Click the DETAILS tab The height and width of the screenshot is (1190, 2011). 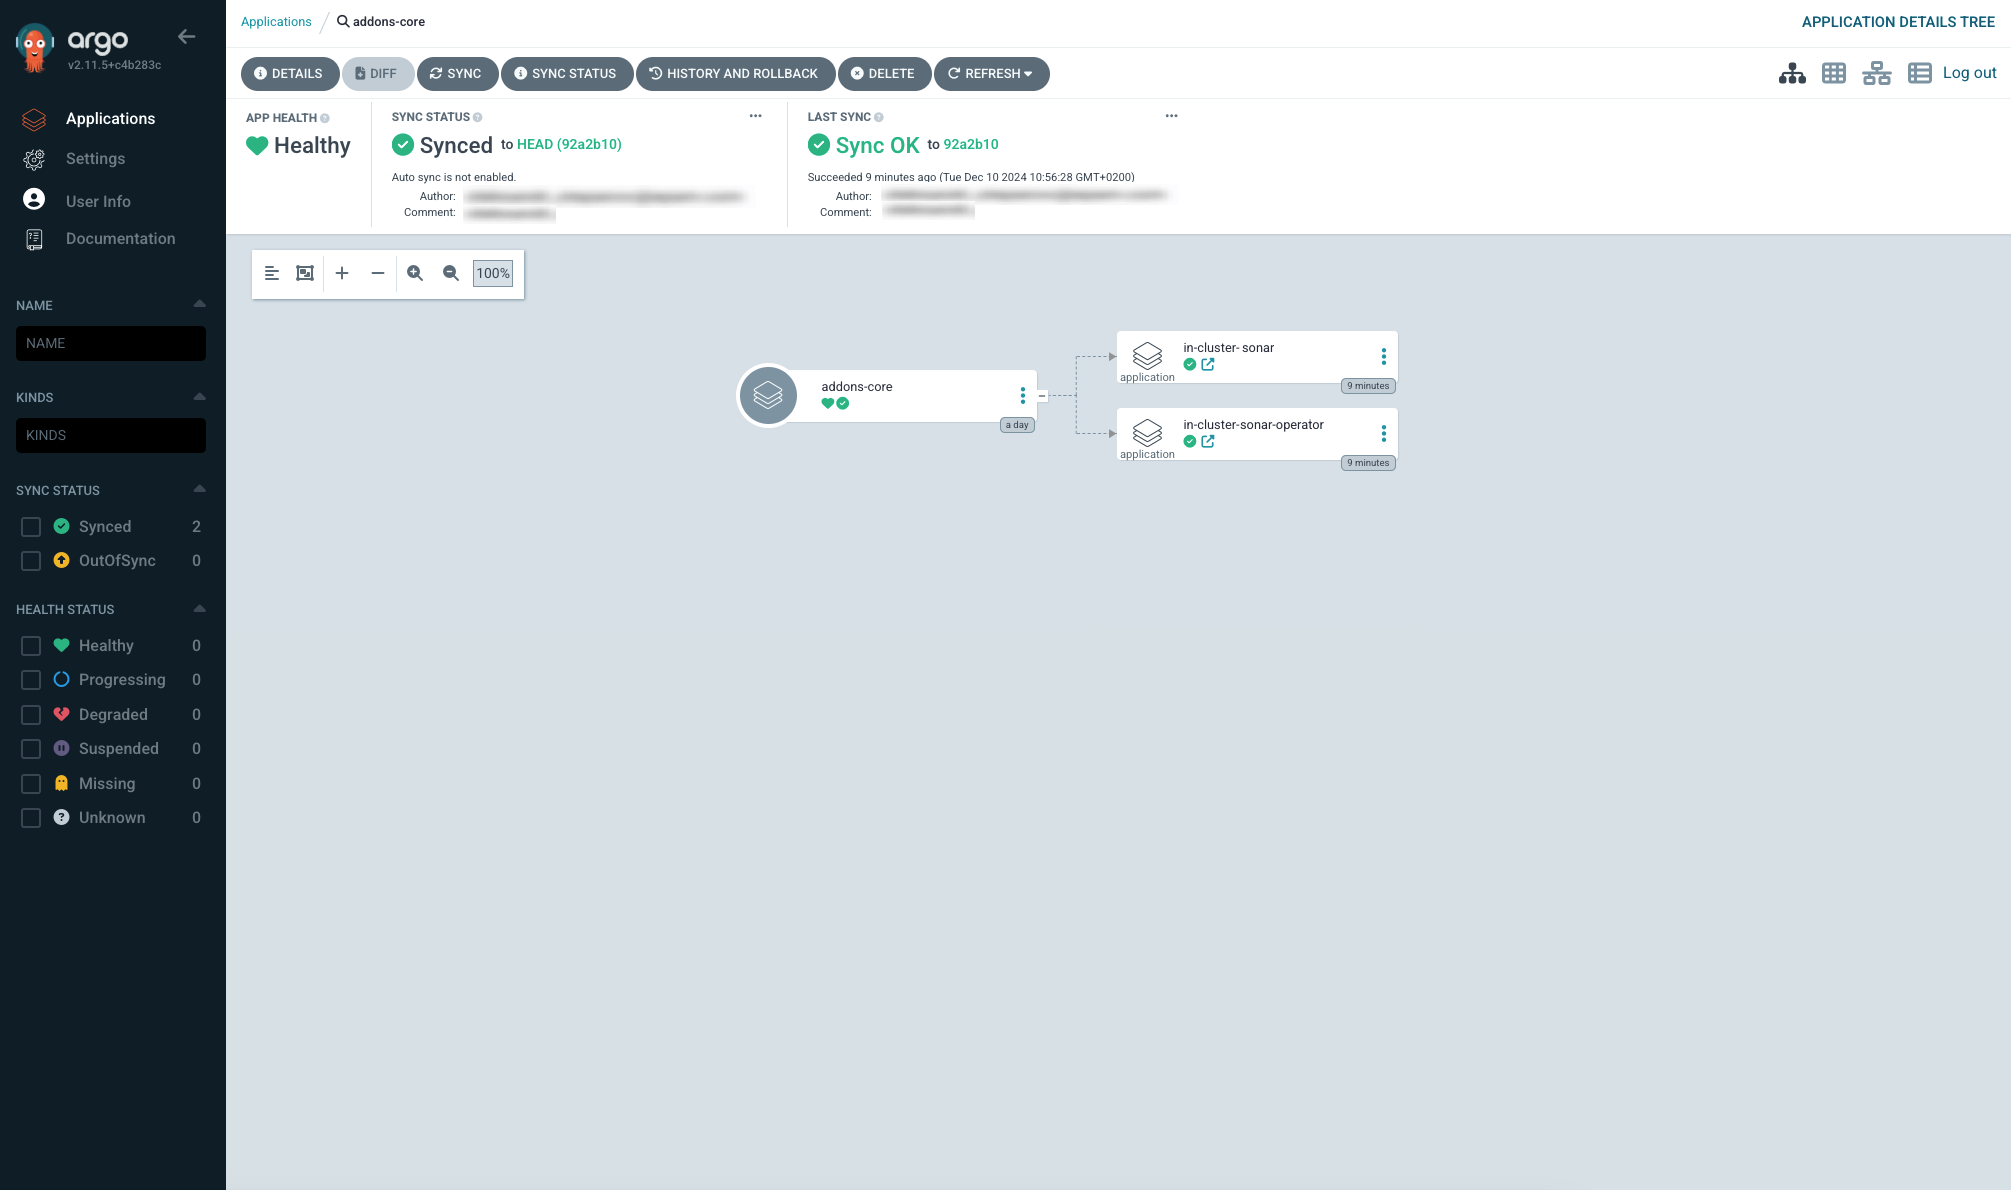click(x=290, y=74)
